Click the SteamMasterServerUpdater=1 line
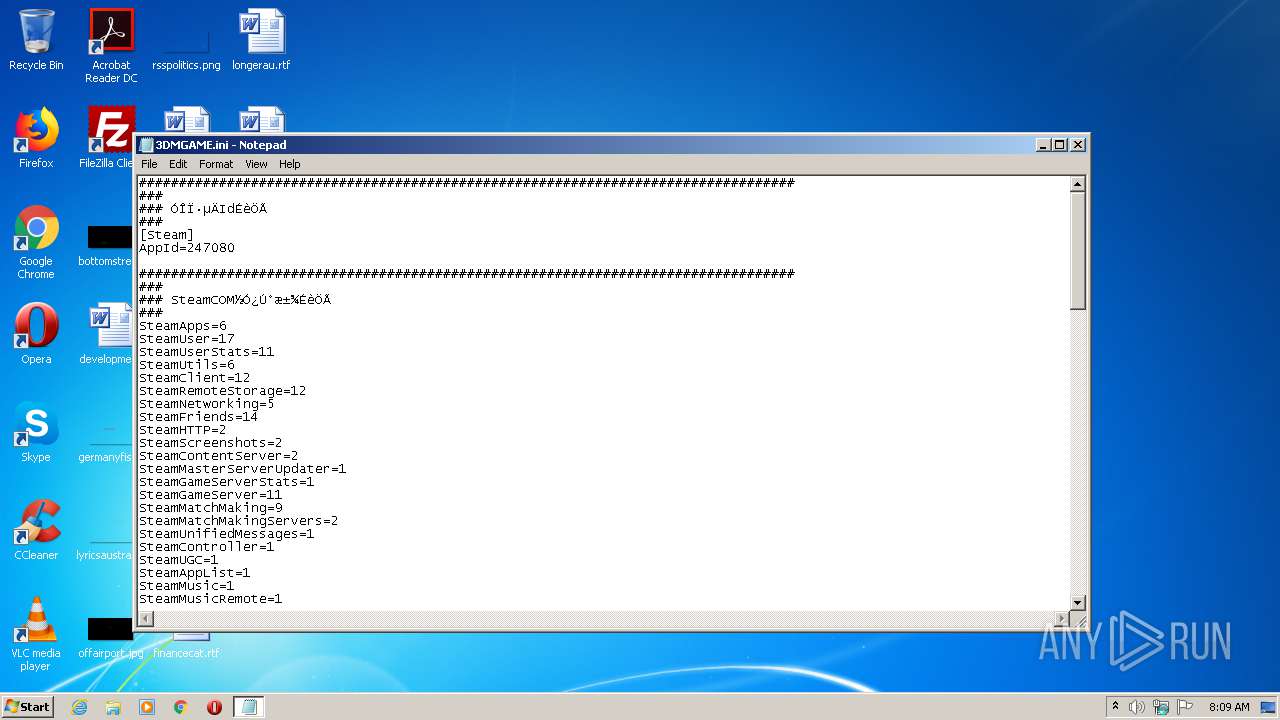1280x720 pixels. point(243,469)
